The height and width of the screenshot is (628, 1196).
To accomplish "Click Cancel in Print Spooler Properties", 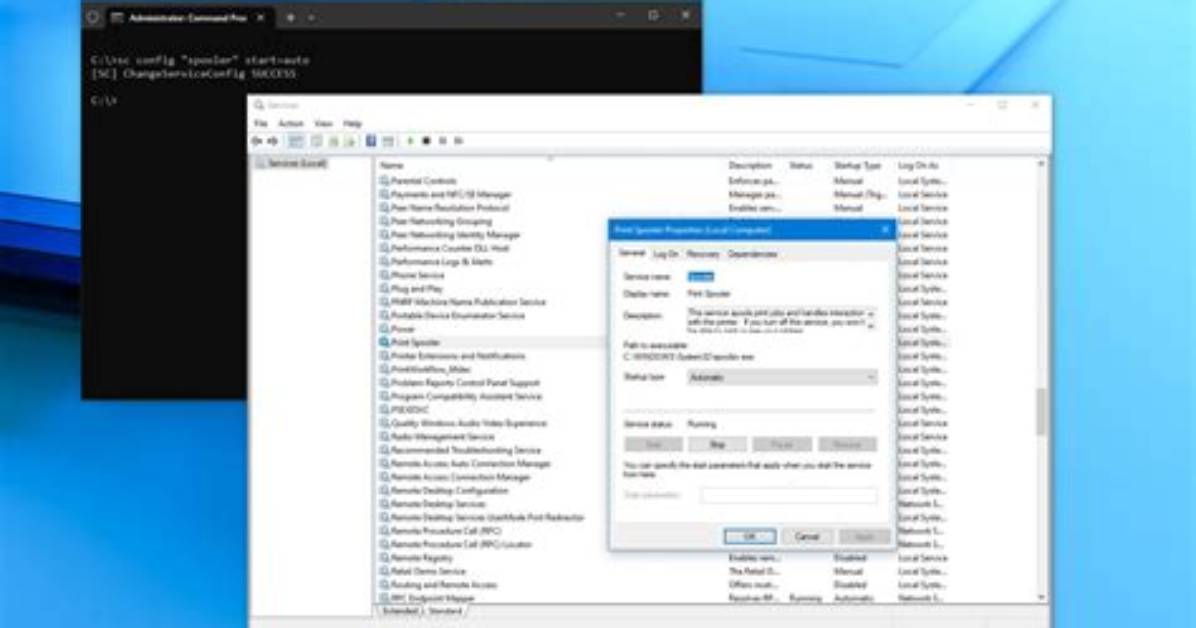I will coord(807,537).
